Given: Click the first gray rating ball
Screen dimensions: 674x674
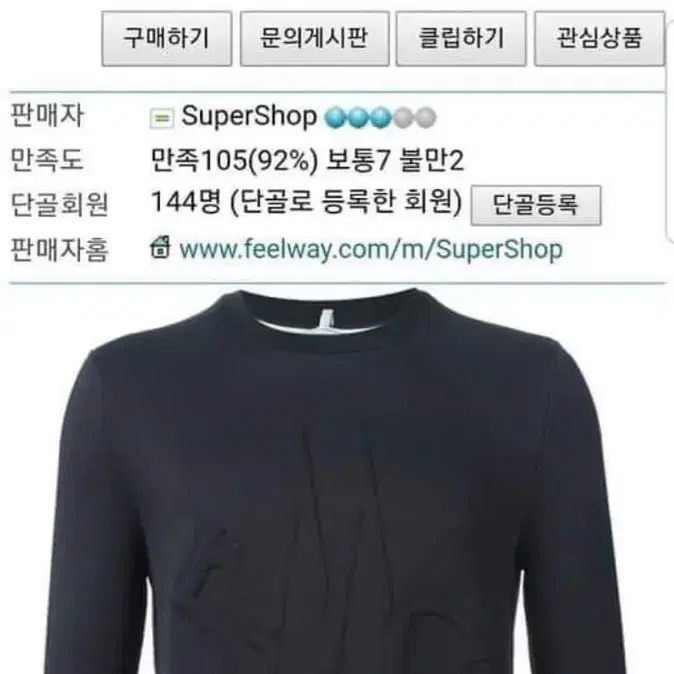Looking at the screenshot, I should 403,118.
